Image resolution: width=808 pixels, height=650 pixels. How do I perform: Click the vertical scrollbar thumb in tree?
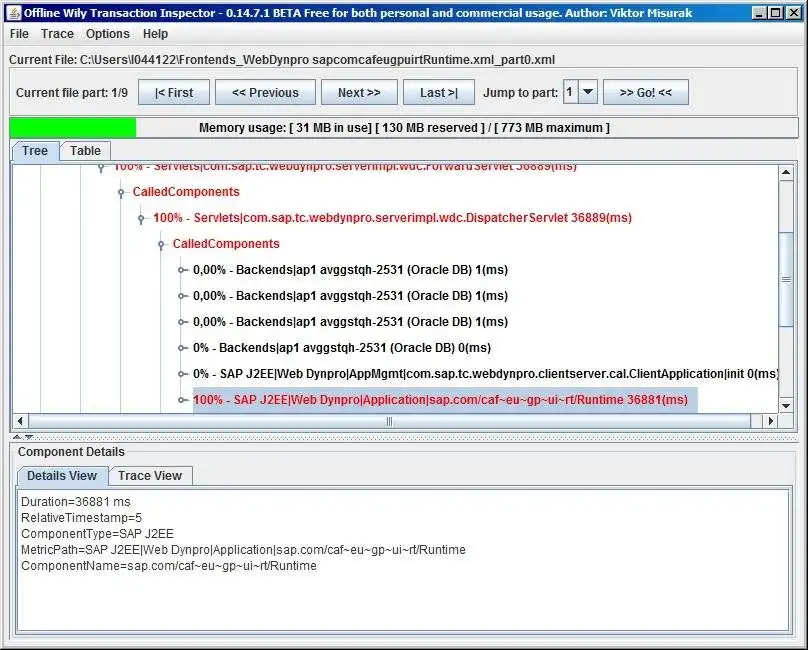point(786,279)
